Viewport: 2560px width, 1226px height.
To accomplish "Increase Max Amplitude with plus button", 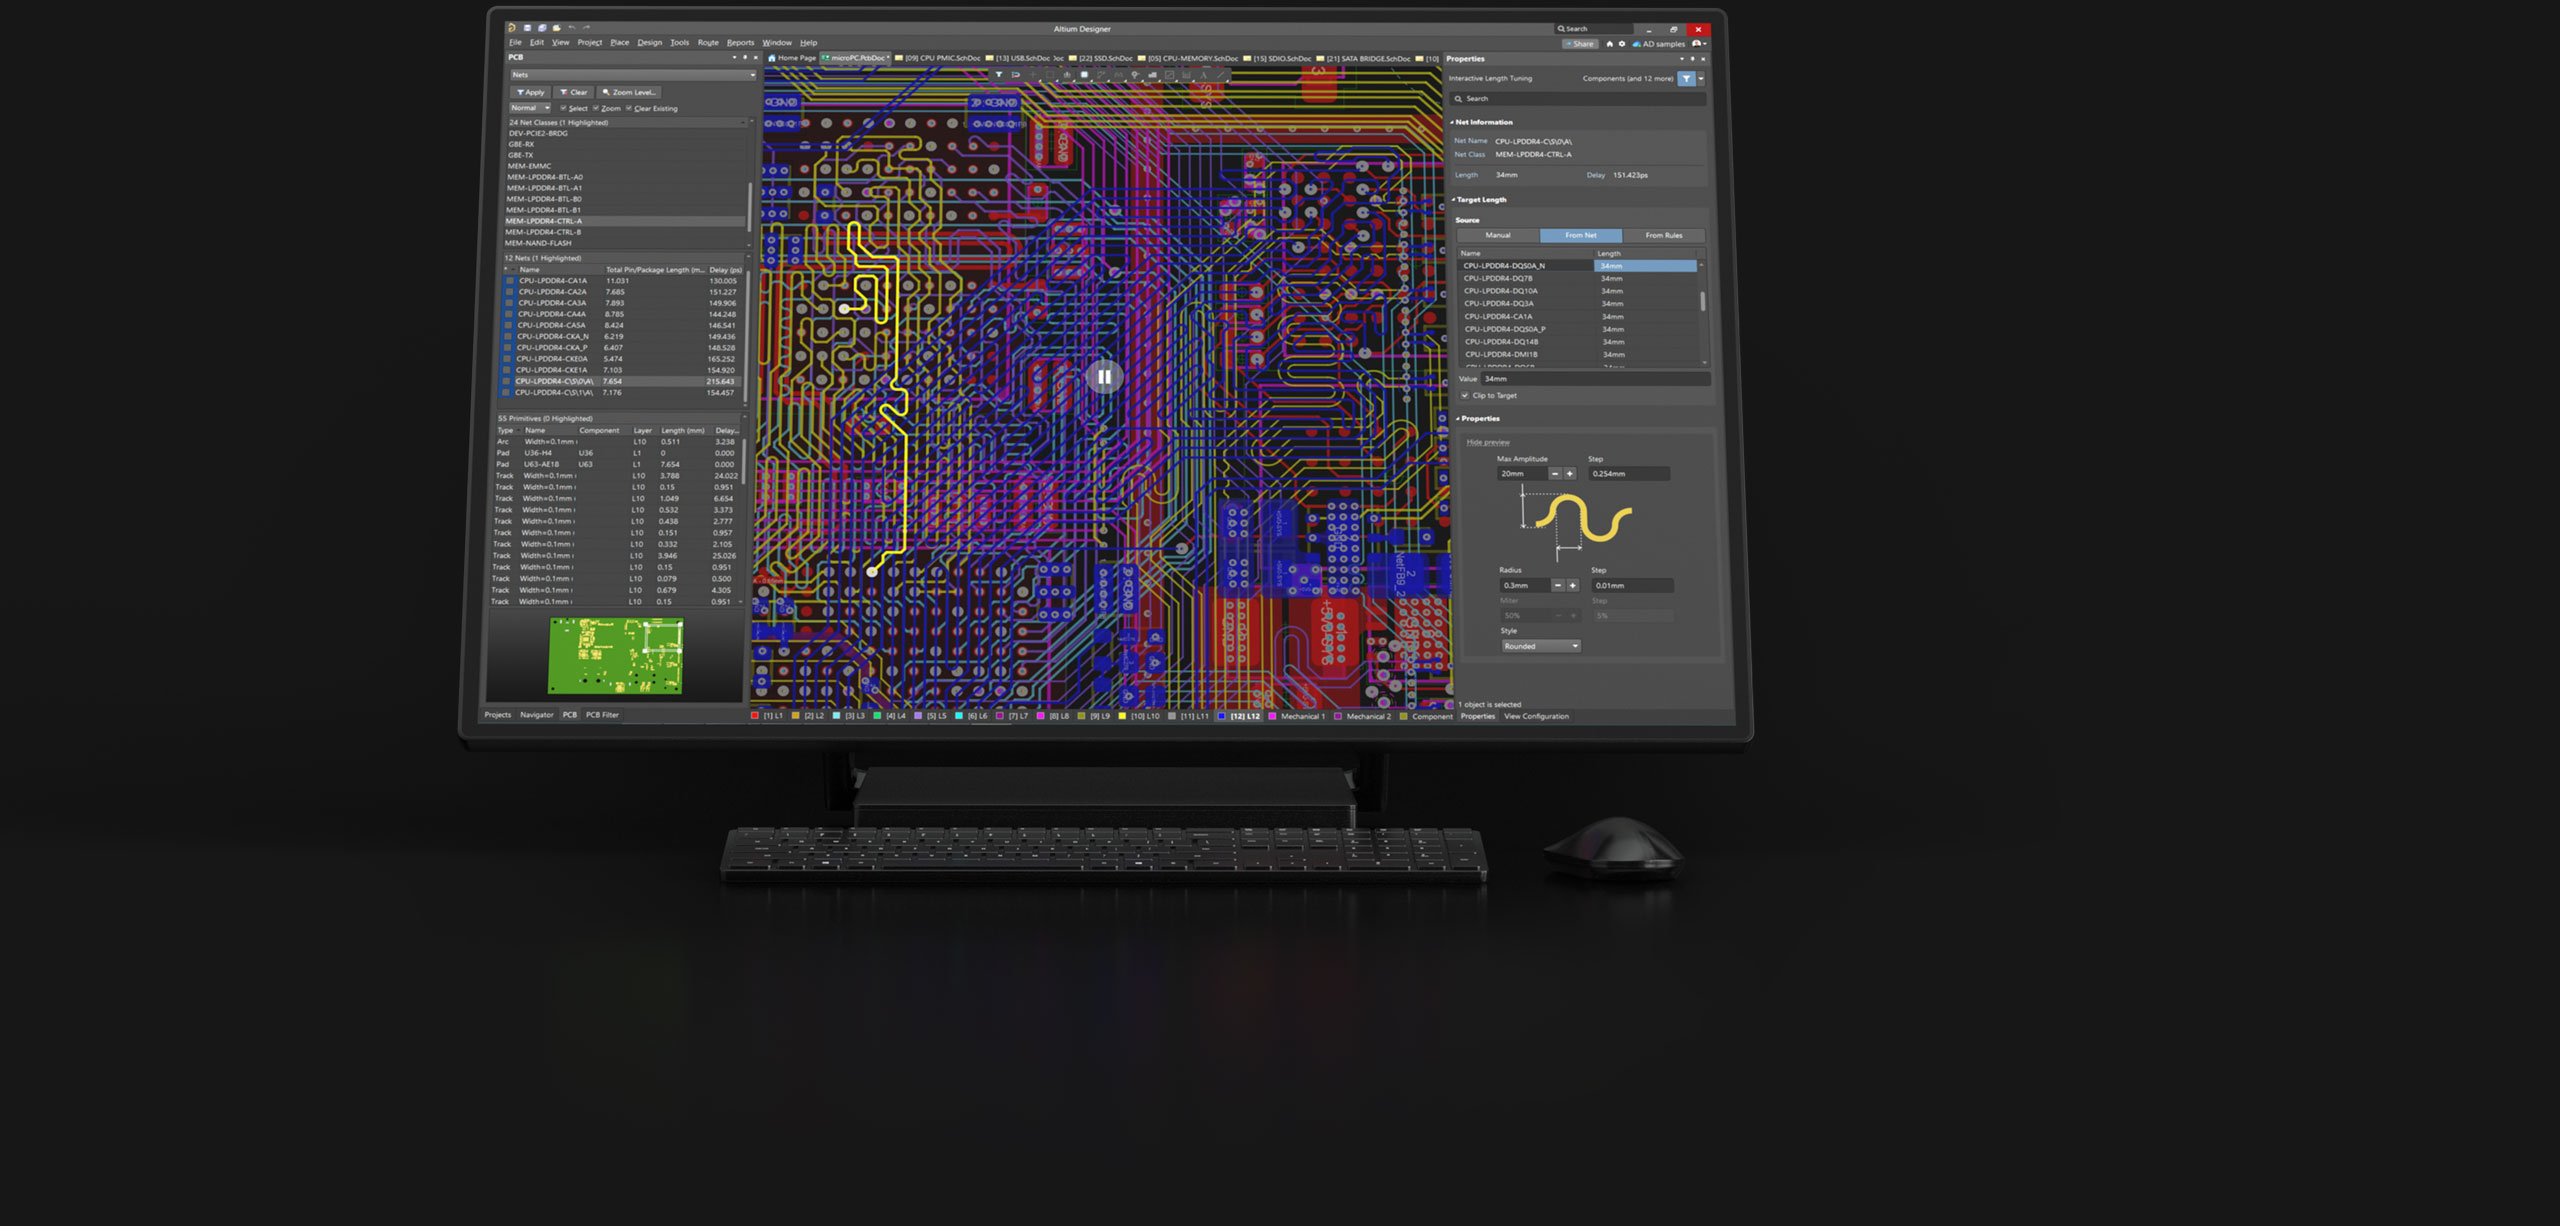I will pos(1570,474).
